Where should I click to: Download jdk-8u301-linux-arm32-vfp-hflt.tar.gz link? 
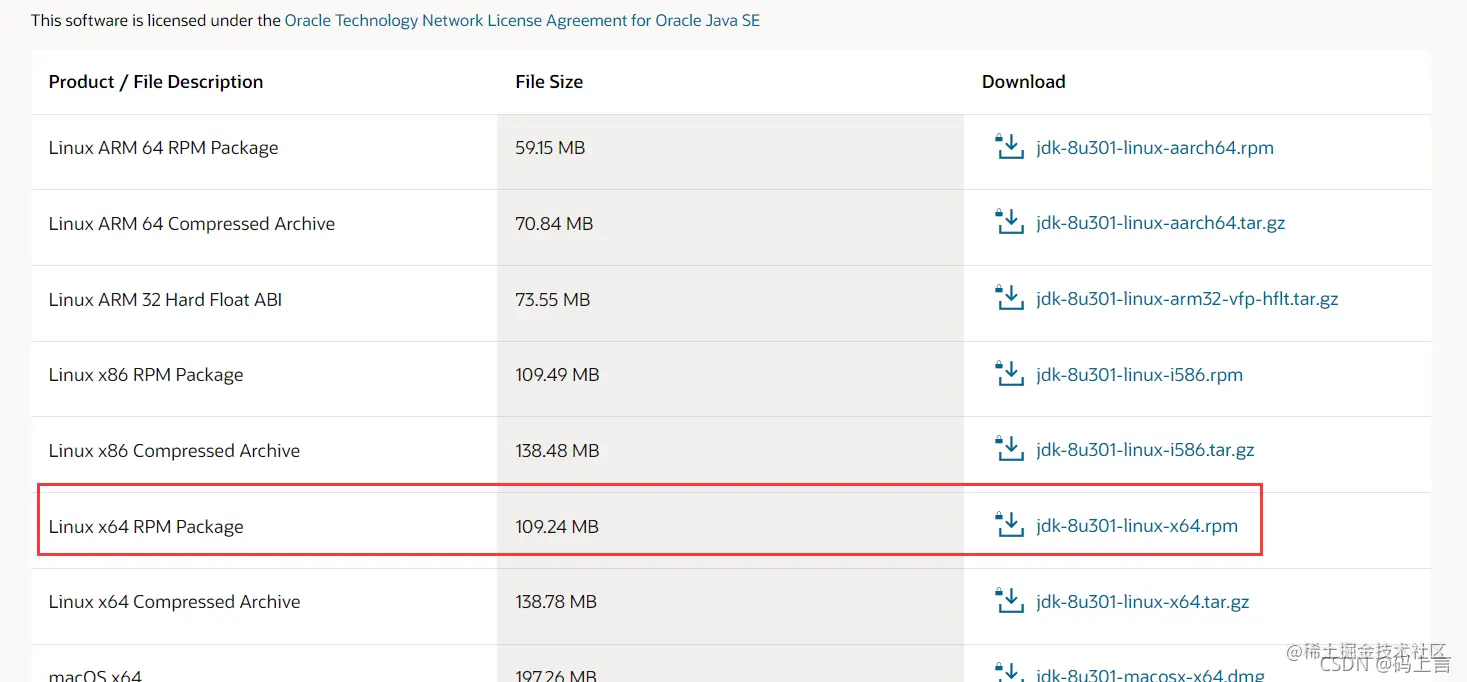click(1187, 299)
